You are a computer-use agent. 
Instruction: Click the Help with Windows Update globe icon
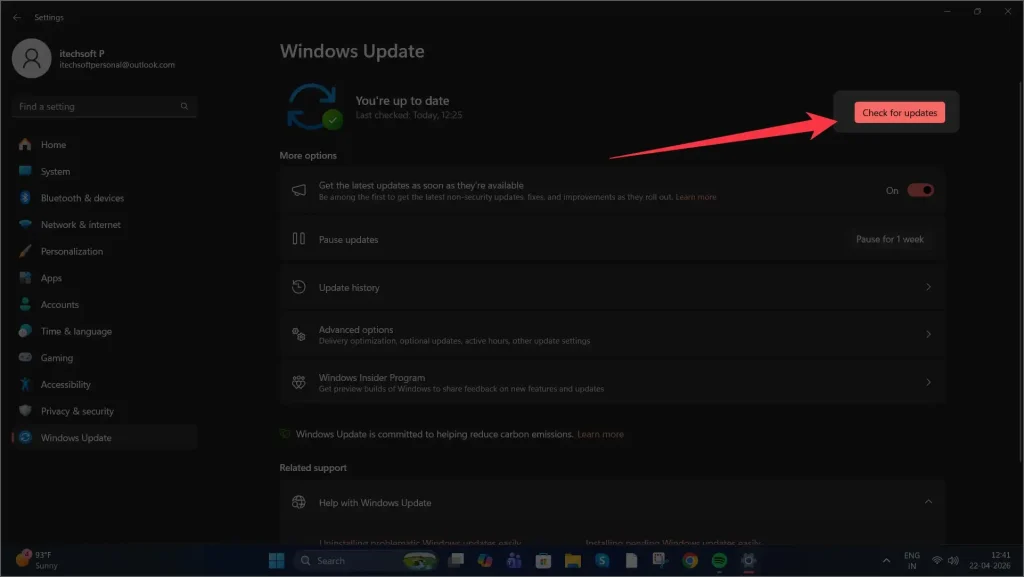pyautogui.click(x=298, y=502)
